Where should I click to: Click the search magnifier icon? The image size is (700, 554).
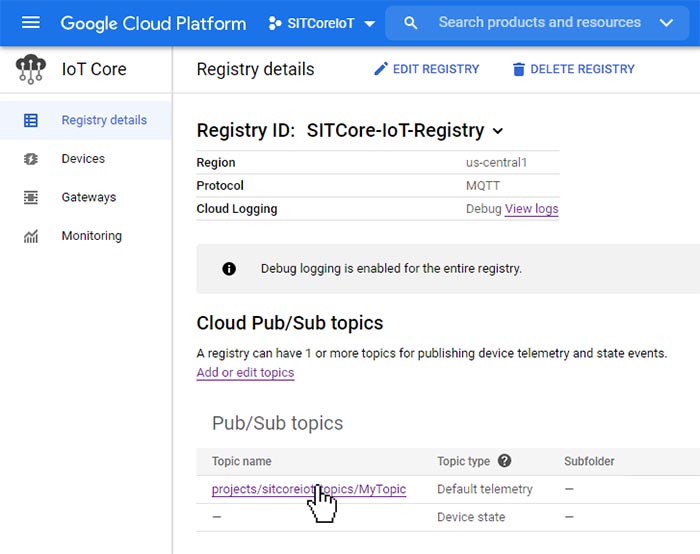[x=410, y=23]
